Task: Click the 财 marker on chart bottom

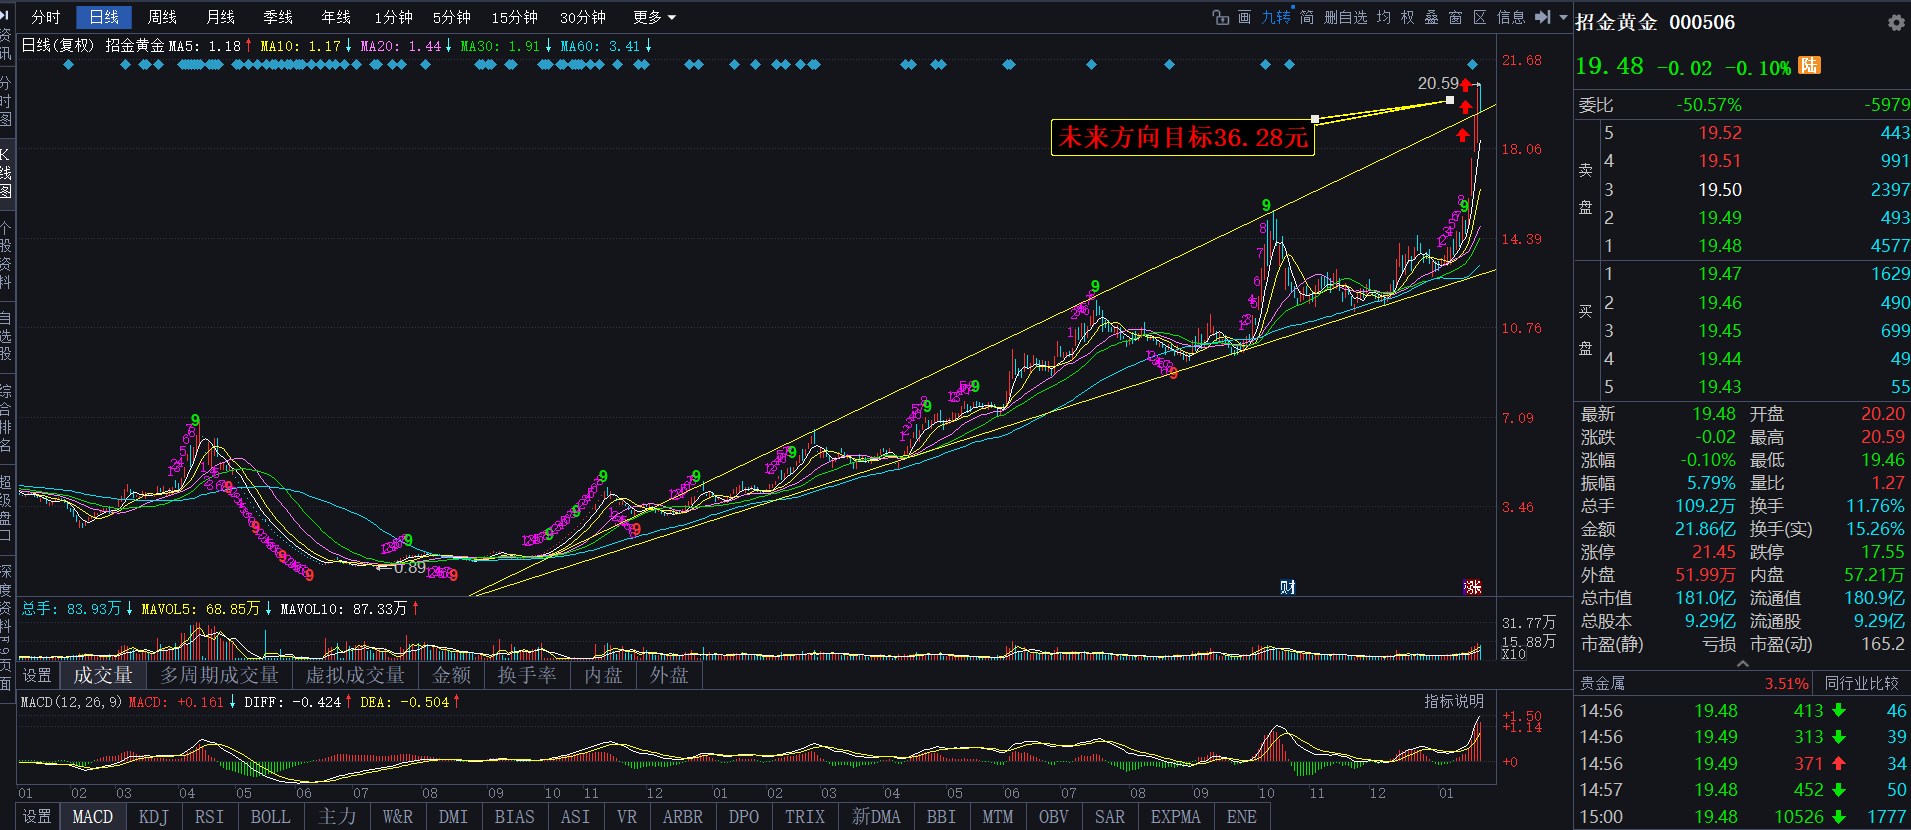Action: [1288, 587]
